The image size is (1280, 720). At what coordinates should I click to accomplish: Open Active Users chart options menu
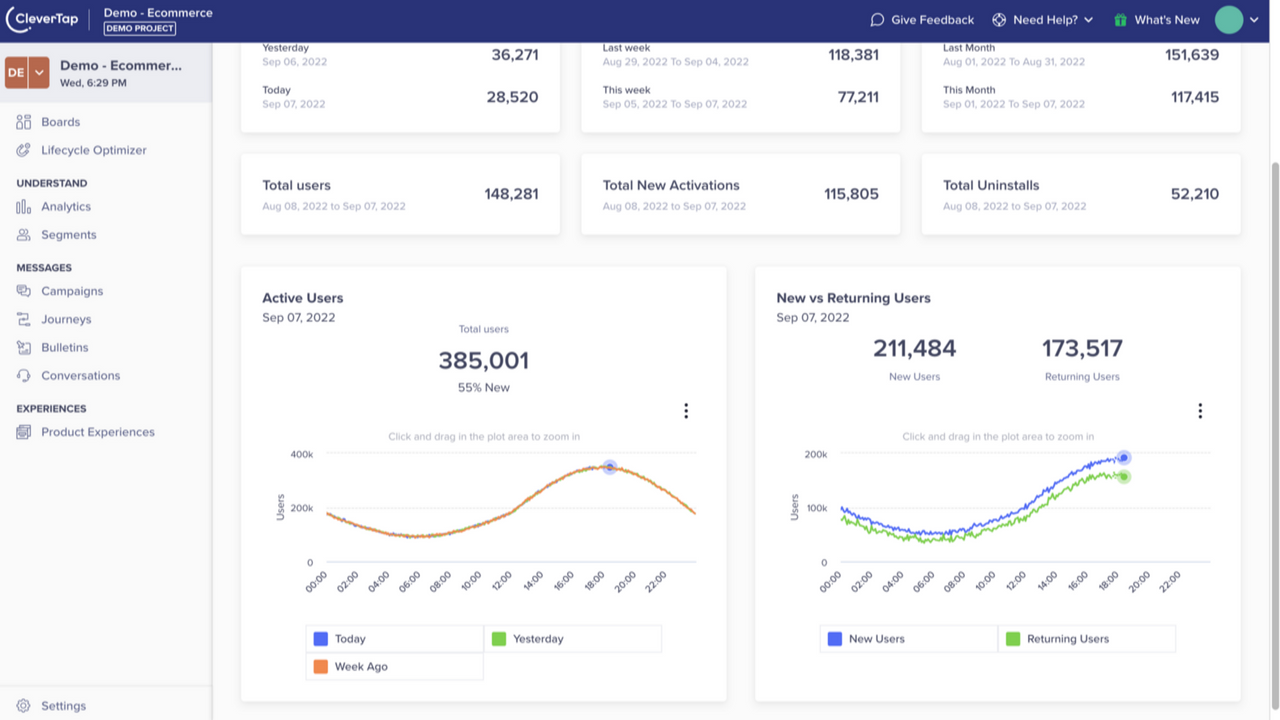(x=686, y=410)
